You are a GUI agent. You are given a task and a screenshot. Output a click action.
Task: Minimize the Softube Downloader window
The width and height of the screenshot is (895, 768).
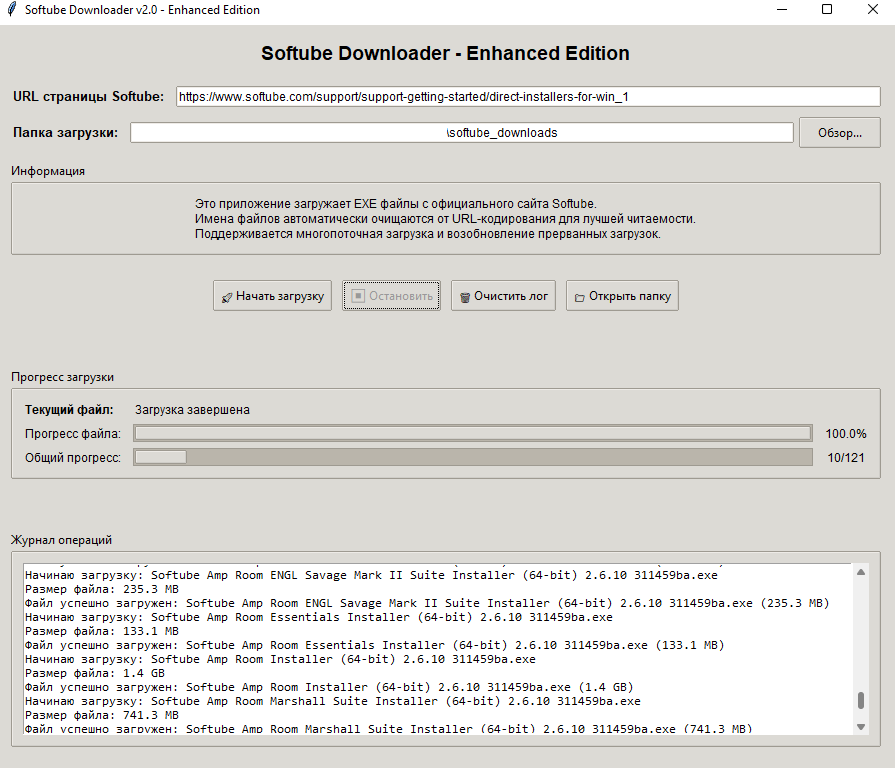coord(782,10)
